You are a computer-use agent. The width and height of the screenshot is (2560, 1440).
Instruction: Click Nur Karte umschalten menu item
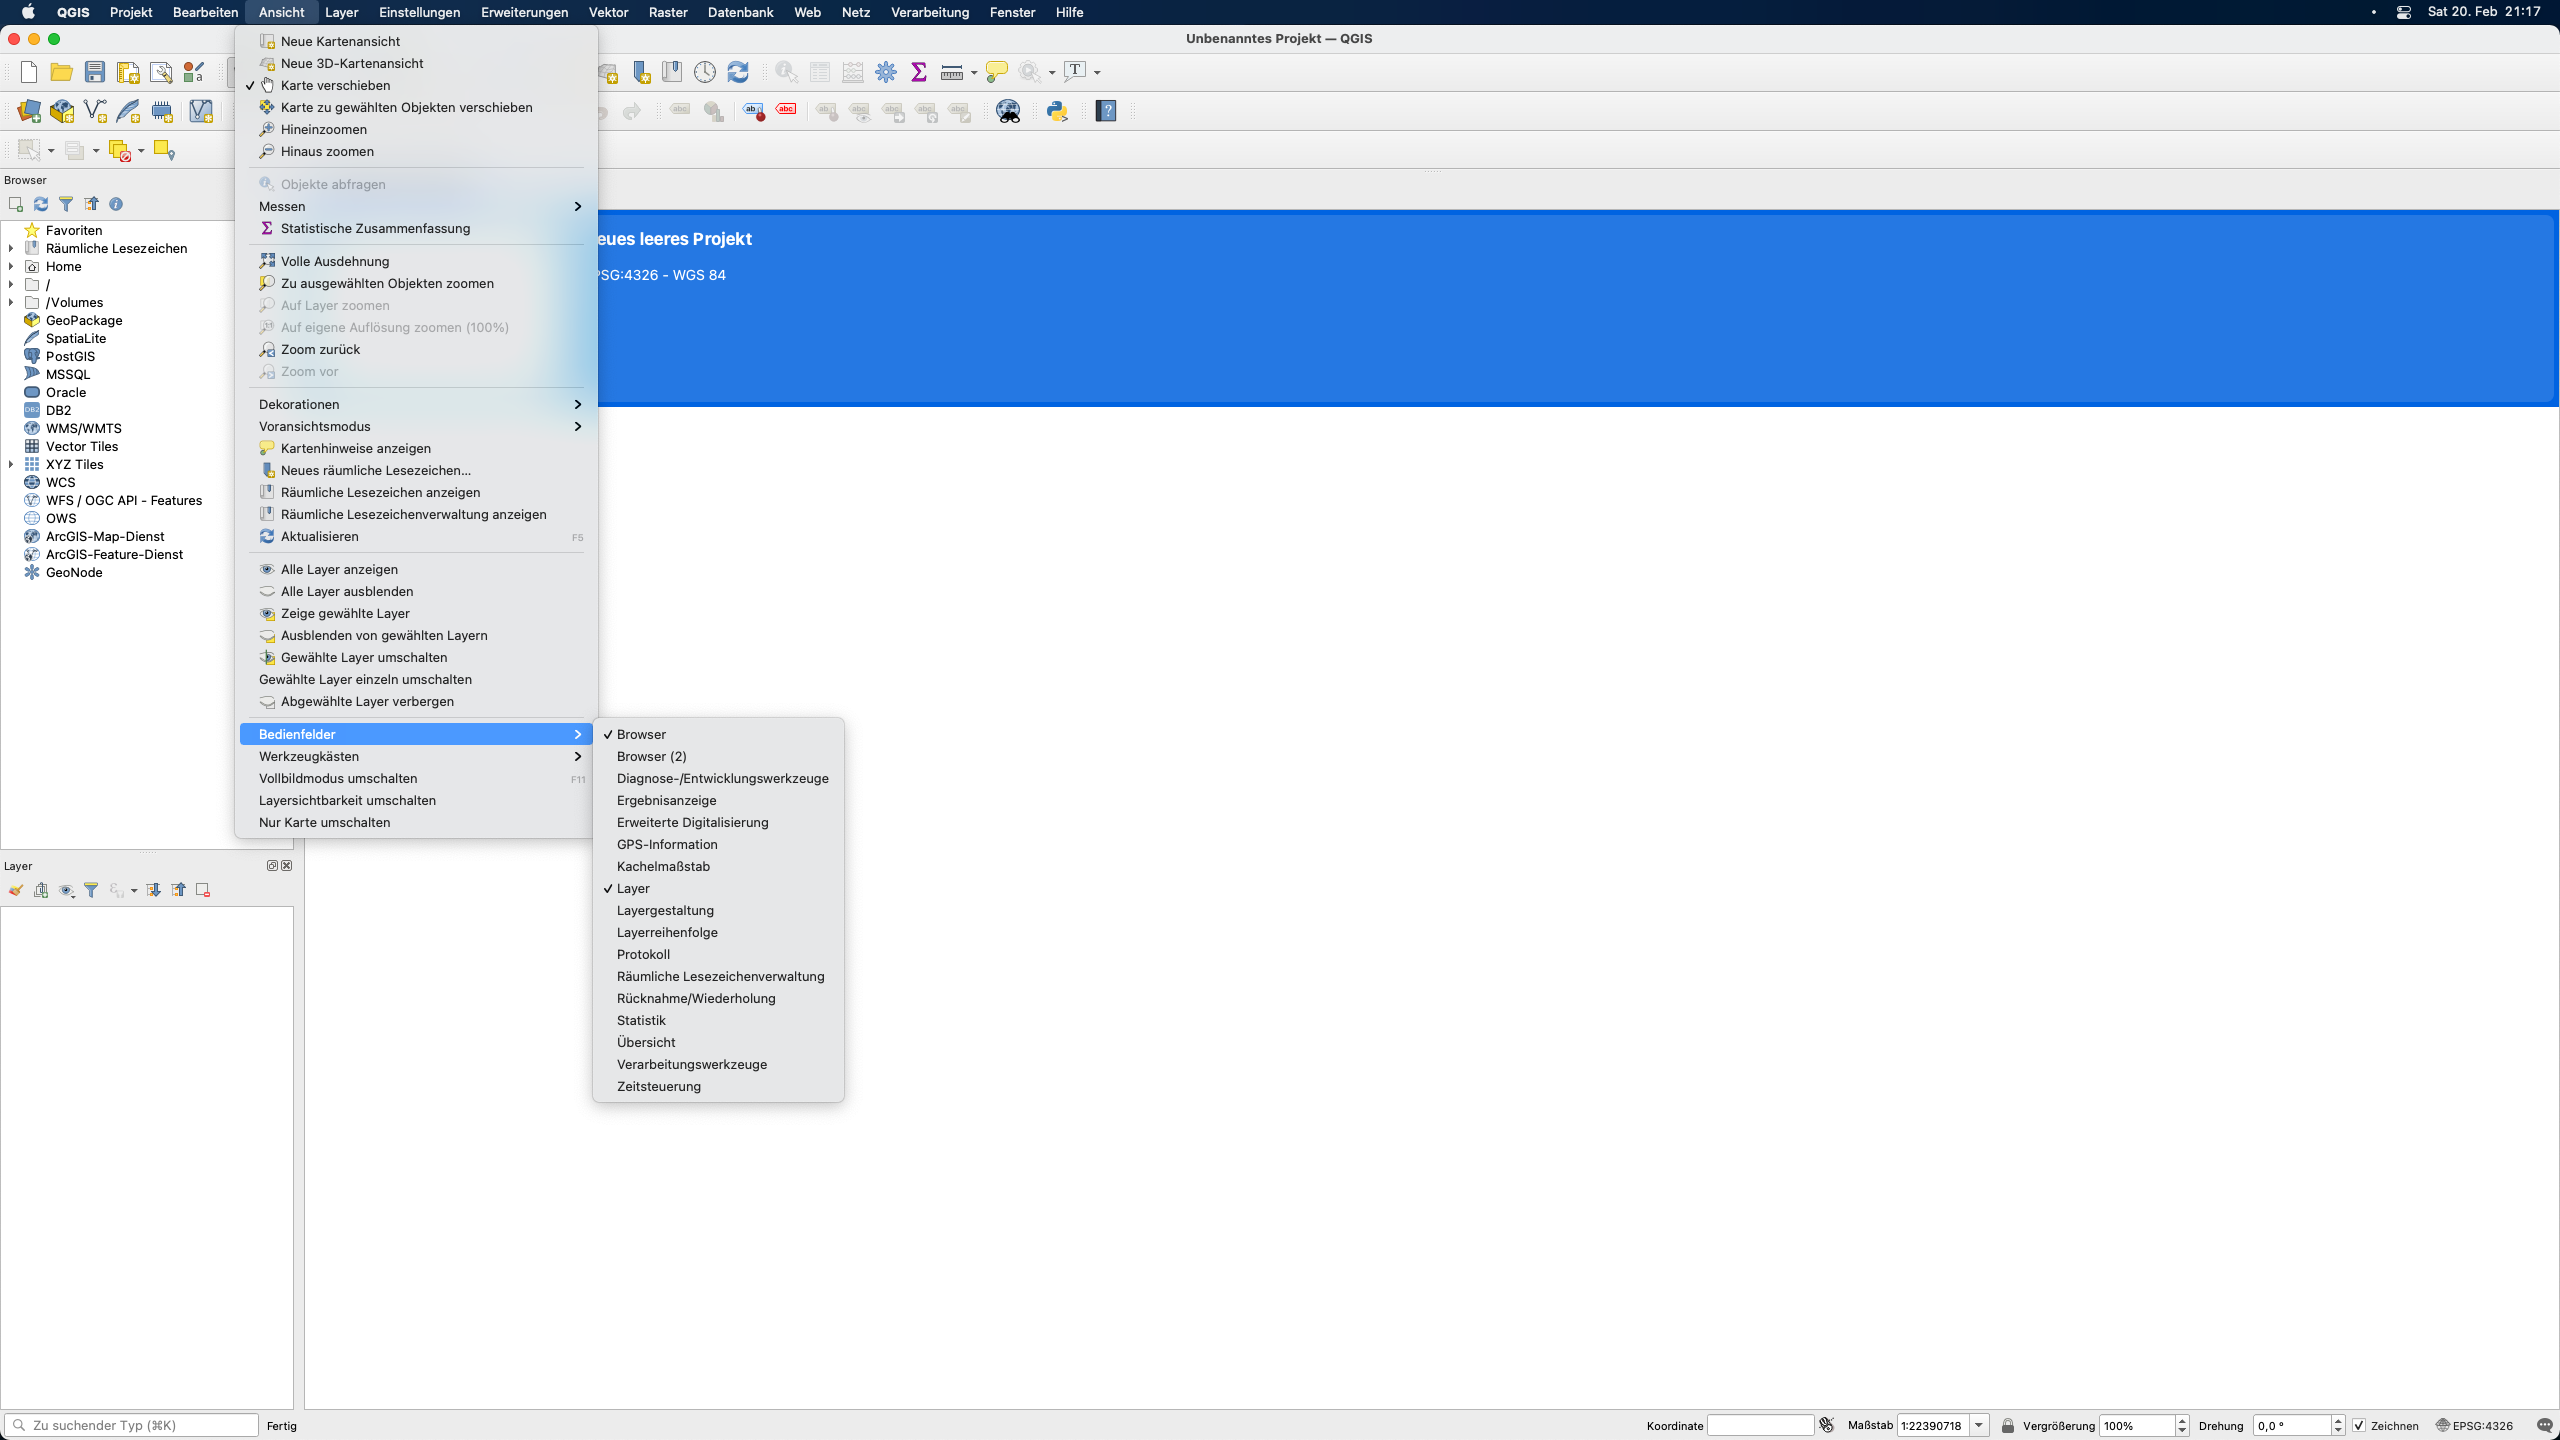click(x=324, y=823)
